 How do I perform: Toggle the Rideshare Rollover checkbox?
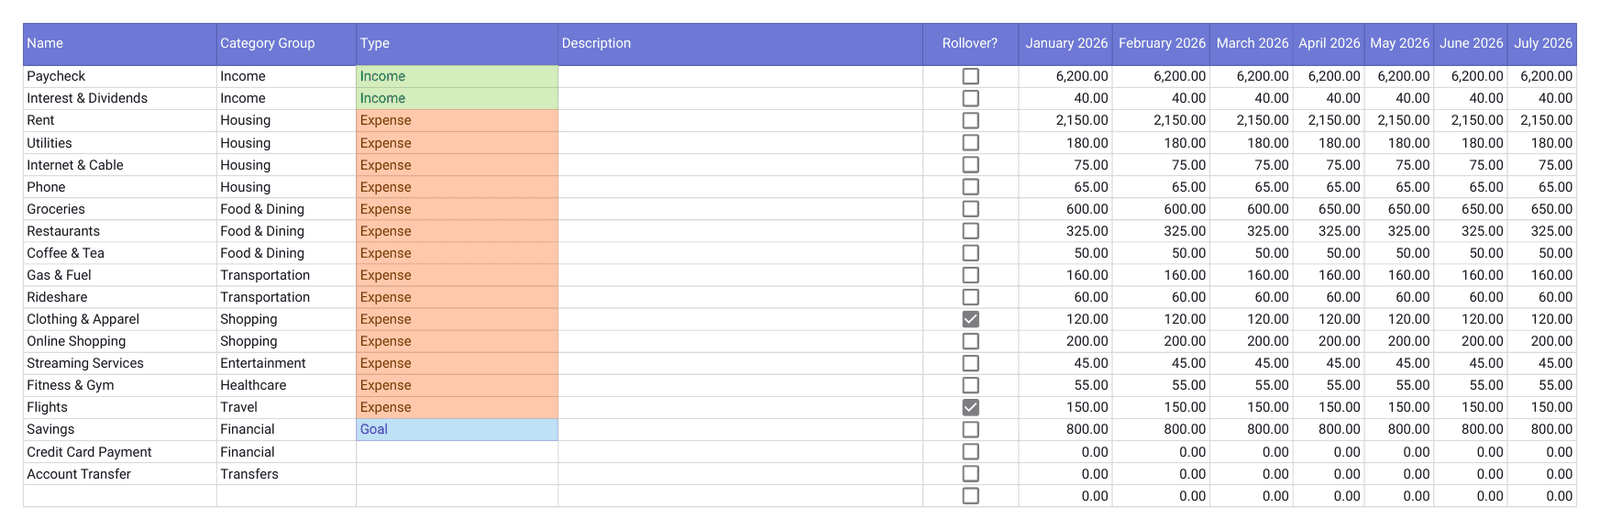click(x=970, y=297)
